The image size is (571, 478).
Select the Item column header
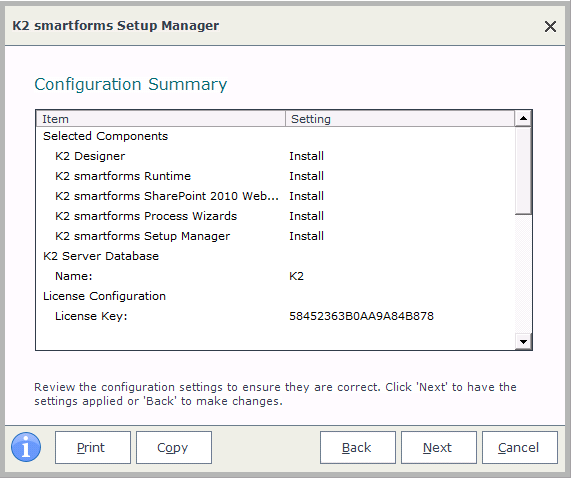[161, 119]
